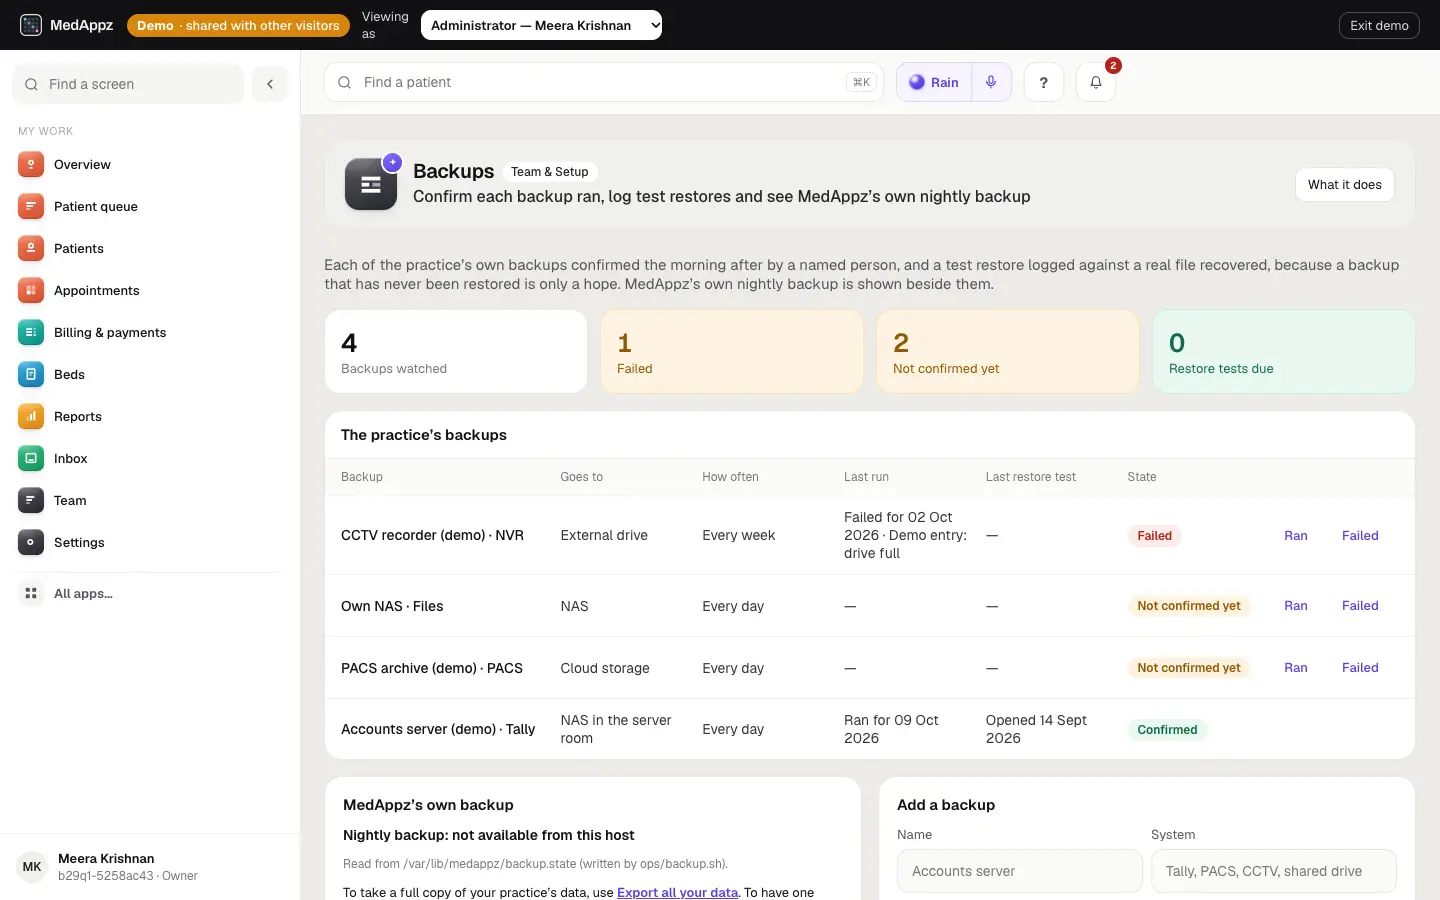
Task: Show all apps grid icon
Action: pos(31,593)
